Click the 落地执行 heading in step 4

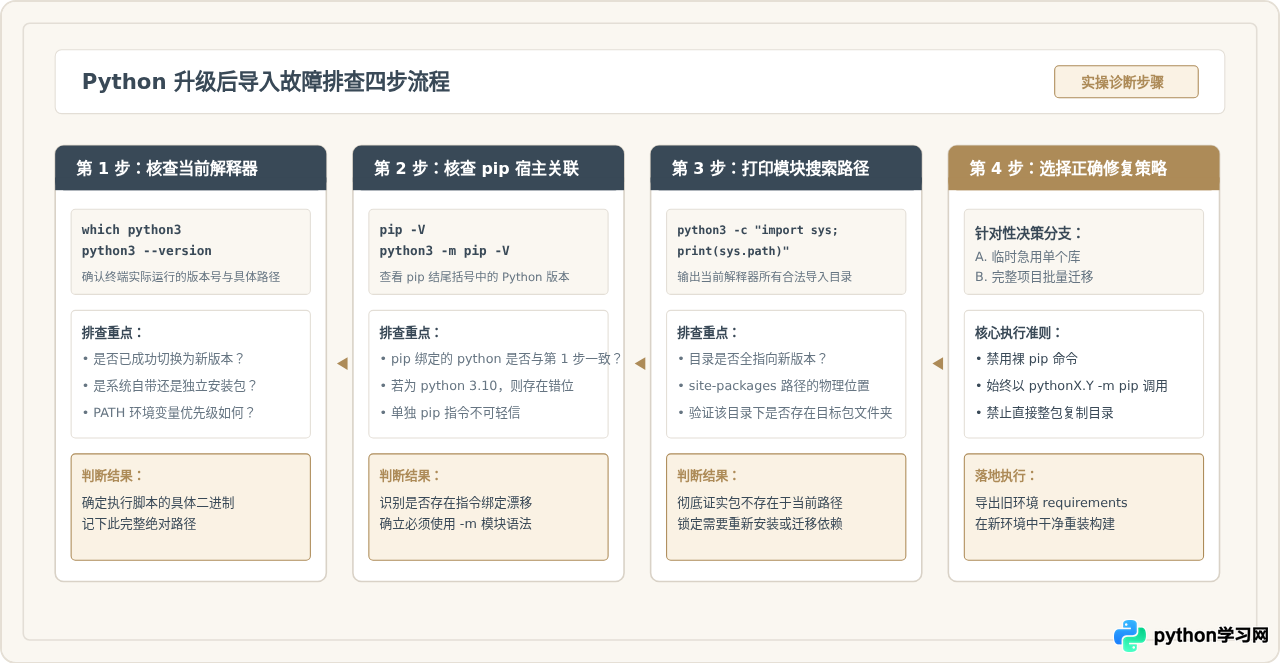1006,476
